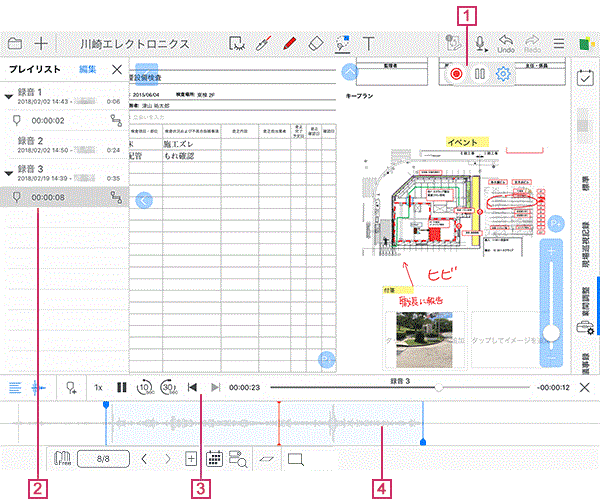
Task: Add a bookmark marker in playback bar
Action: 72,388
